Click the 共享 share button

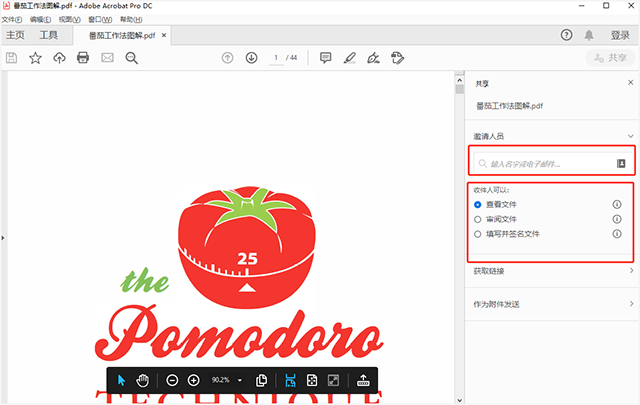tap(610, 58)
